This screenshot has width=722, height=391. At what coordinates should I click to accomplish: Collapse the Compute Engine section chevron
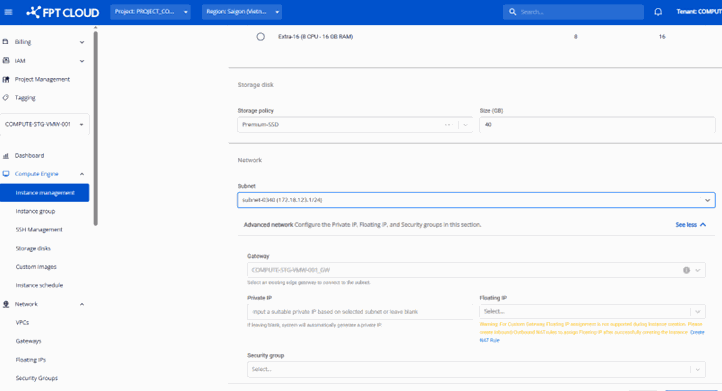[x=82, y=174]
